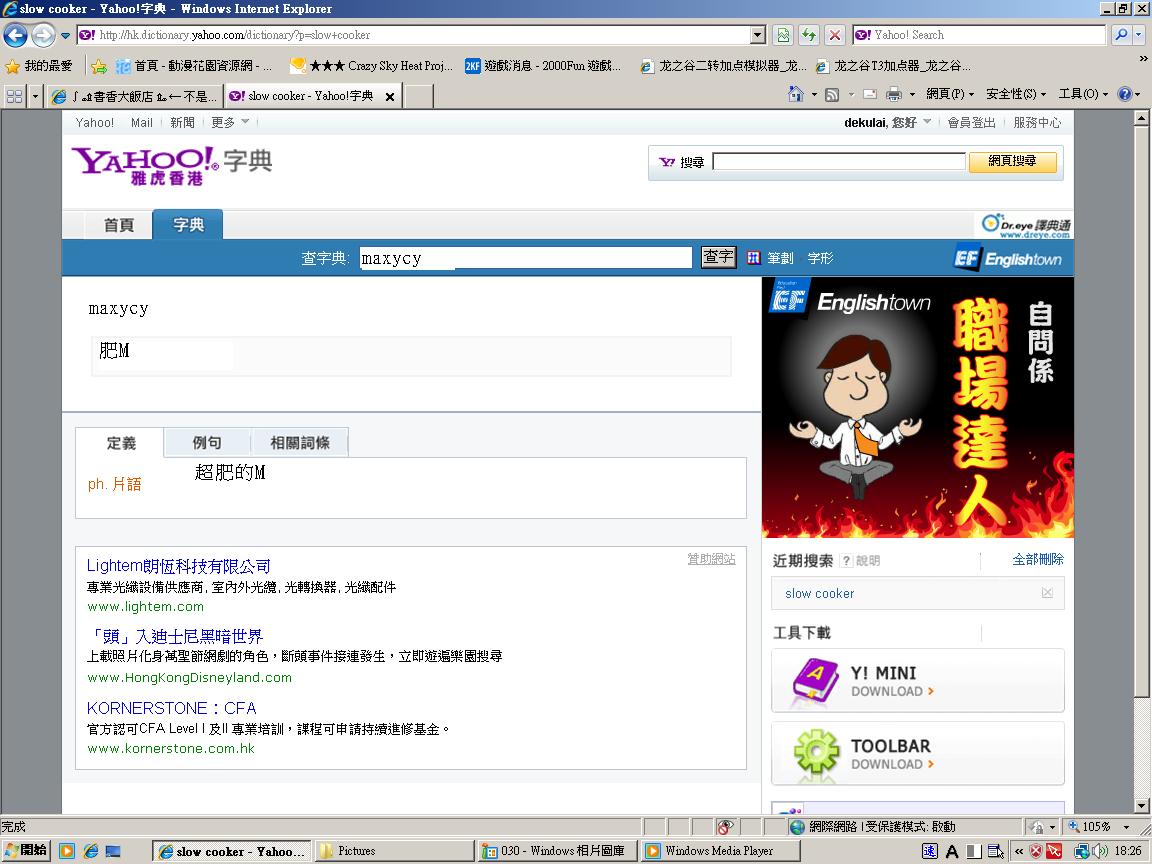
Task: Click the 全部刪除 link
Action: click(1037, 560)
